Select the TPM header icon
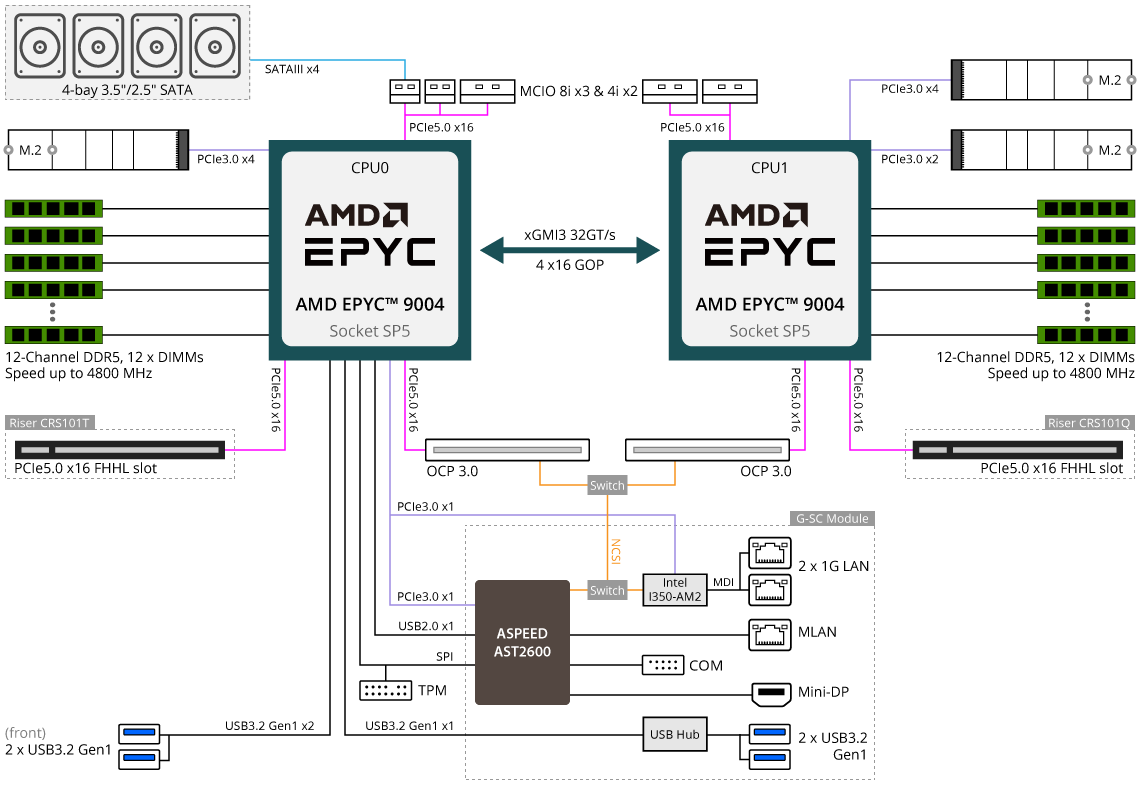The width and height of the screenshot is (1140, 790). 385,690
